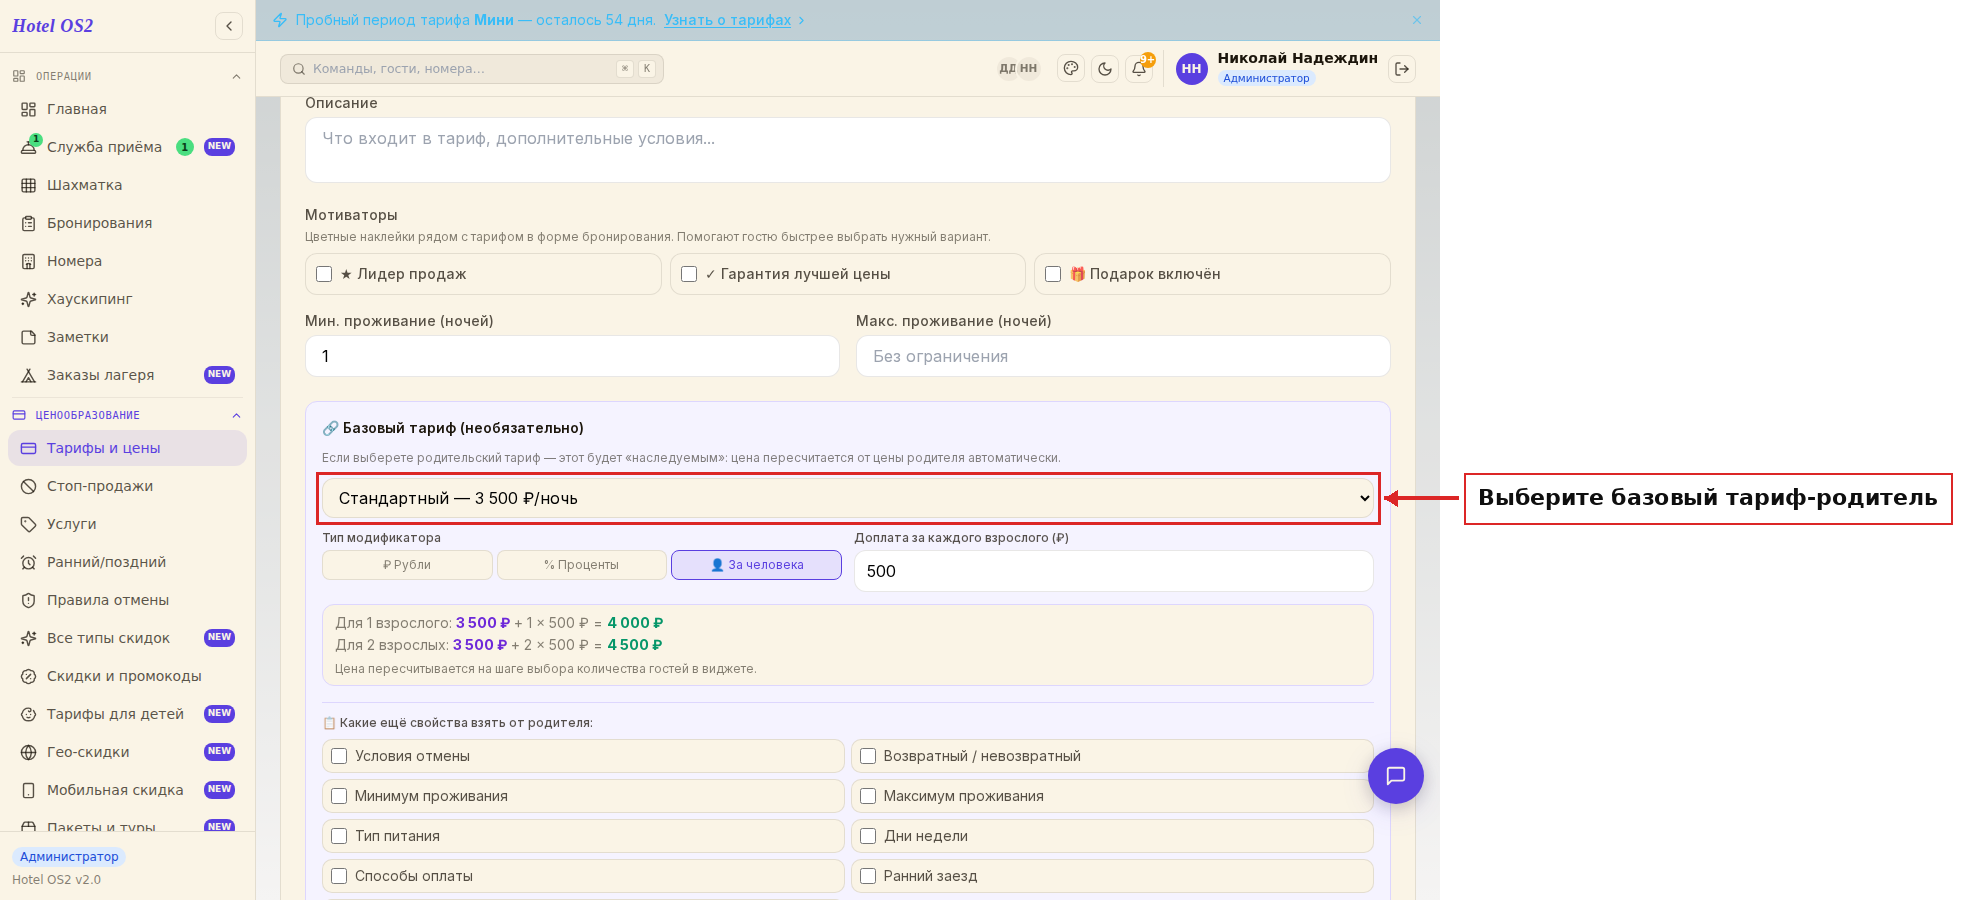Follow the Узнать о тарифах link
Image resolution: width=1976 pixels, height=900 pixels.
click(x=727, y=20)
